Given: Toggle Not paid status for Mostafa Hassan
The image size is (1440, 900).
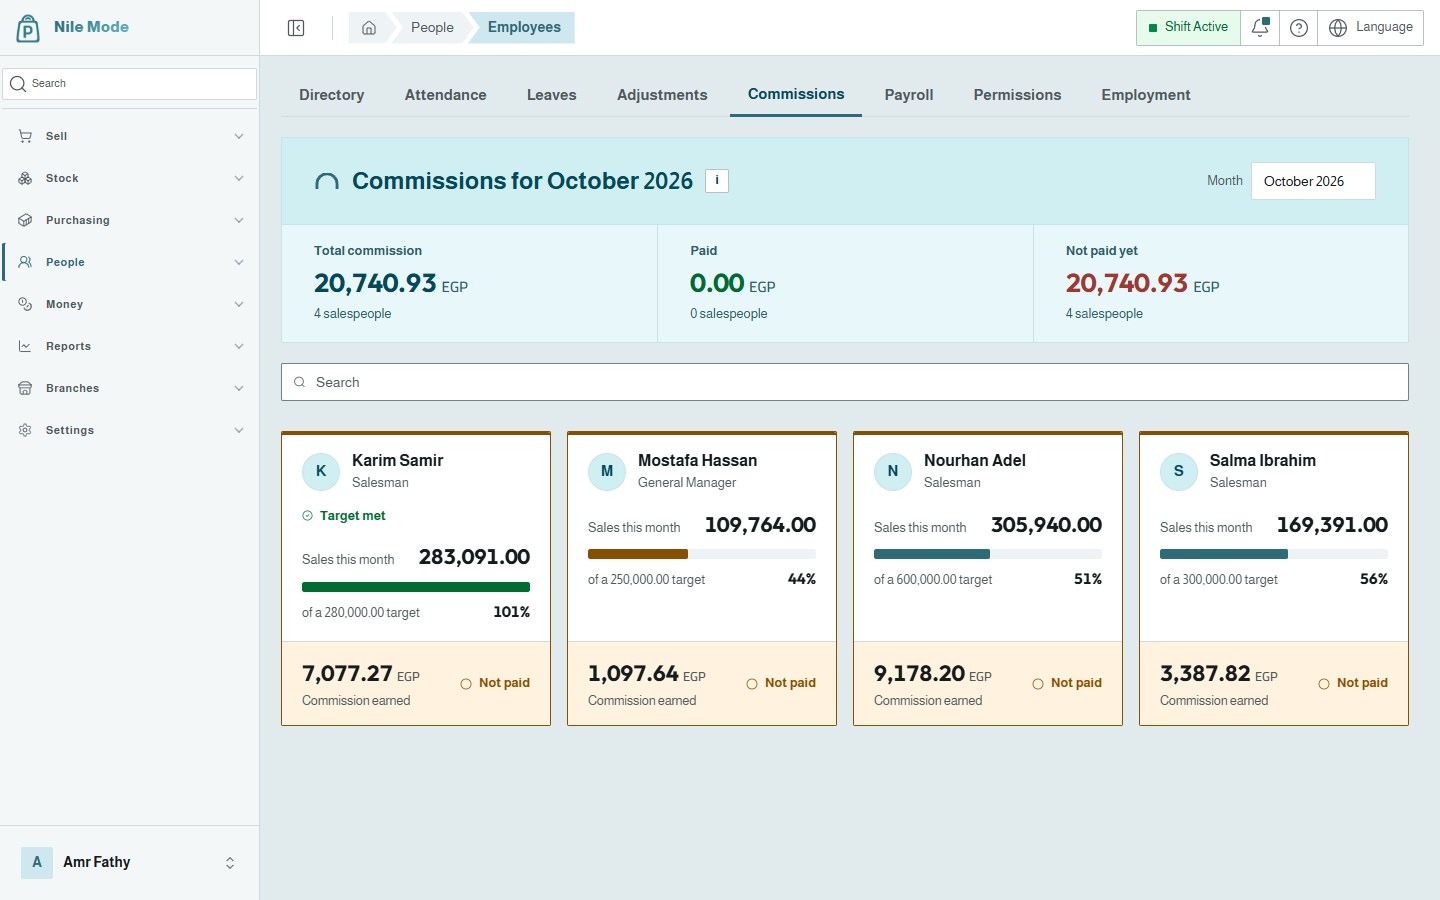Looking at the screenshot, I should 781,683.
